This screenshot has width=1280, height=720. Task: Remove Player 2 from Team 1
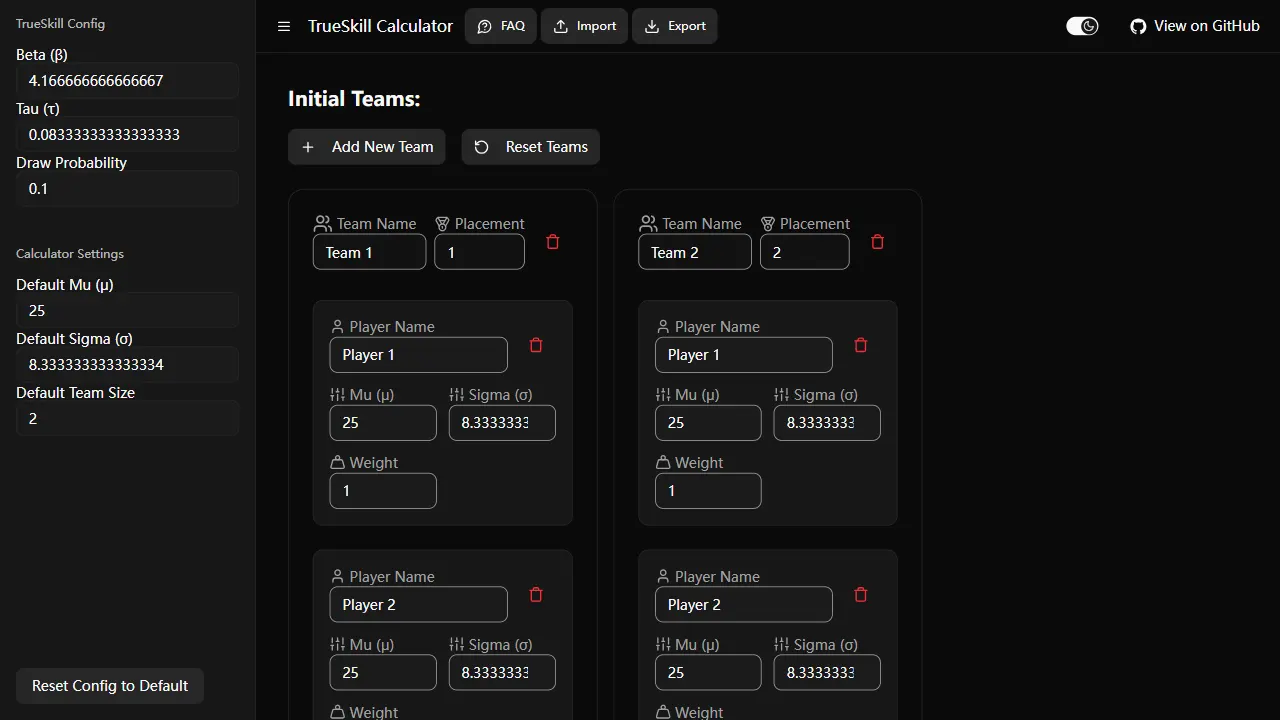[536, 595]
